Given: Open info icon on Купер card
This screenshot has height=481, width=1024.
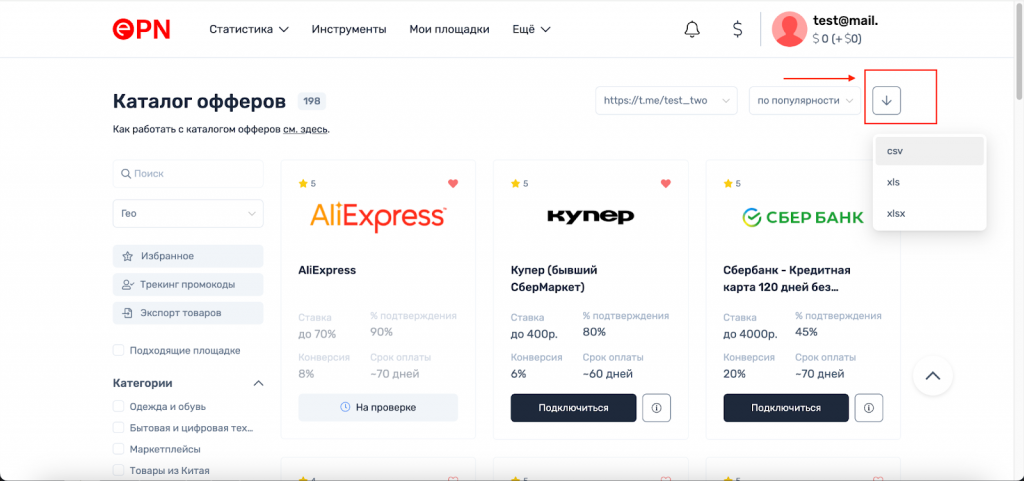Looking at the screenshot, I should click(x=656, y=408).
